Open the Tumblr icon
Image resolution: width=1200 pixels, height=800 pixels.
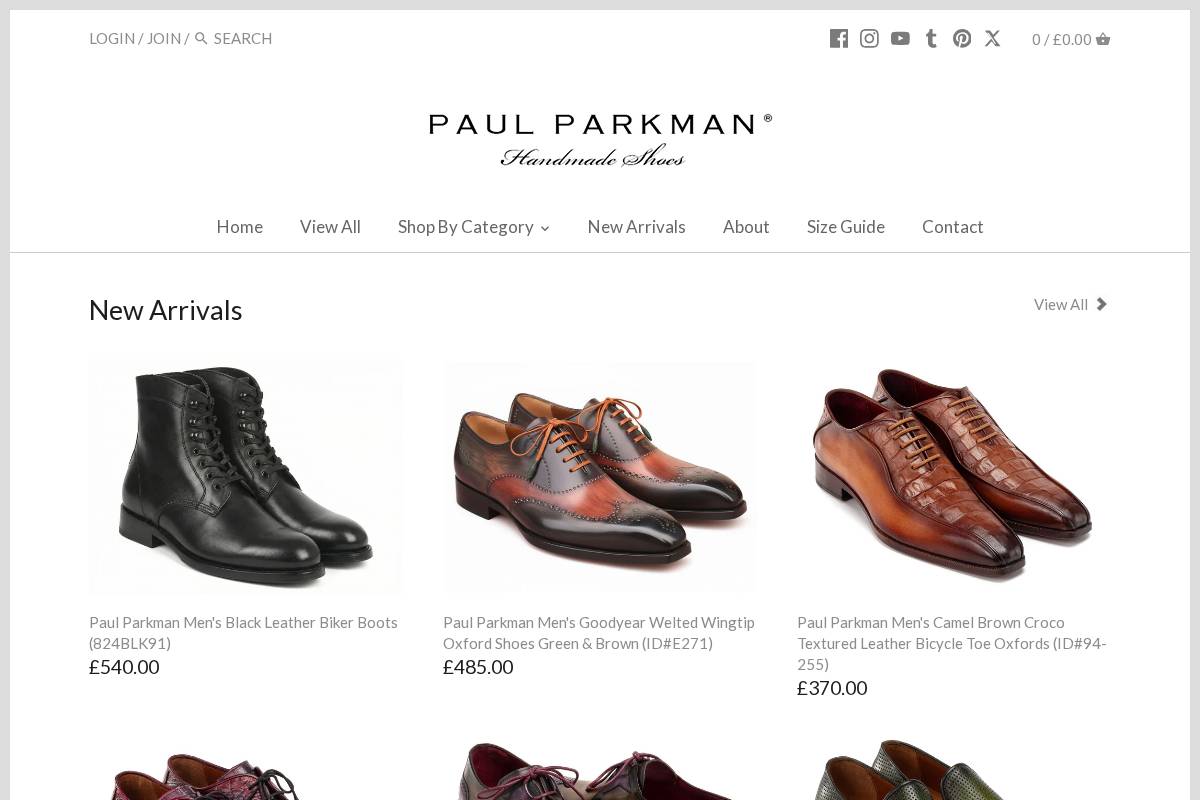point(931,38)
